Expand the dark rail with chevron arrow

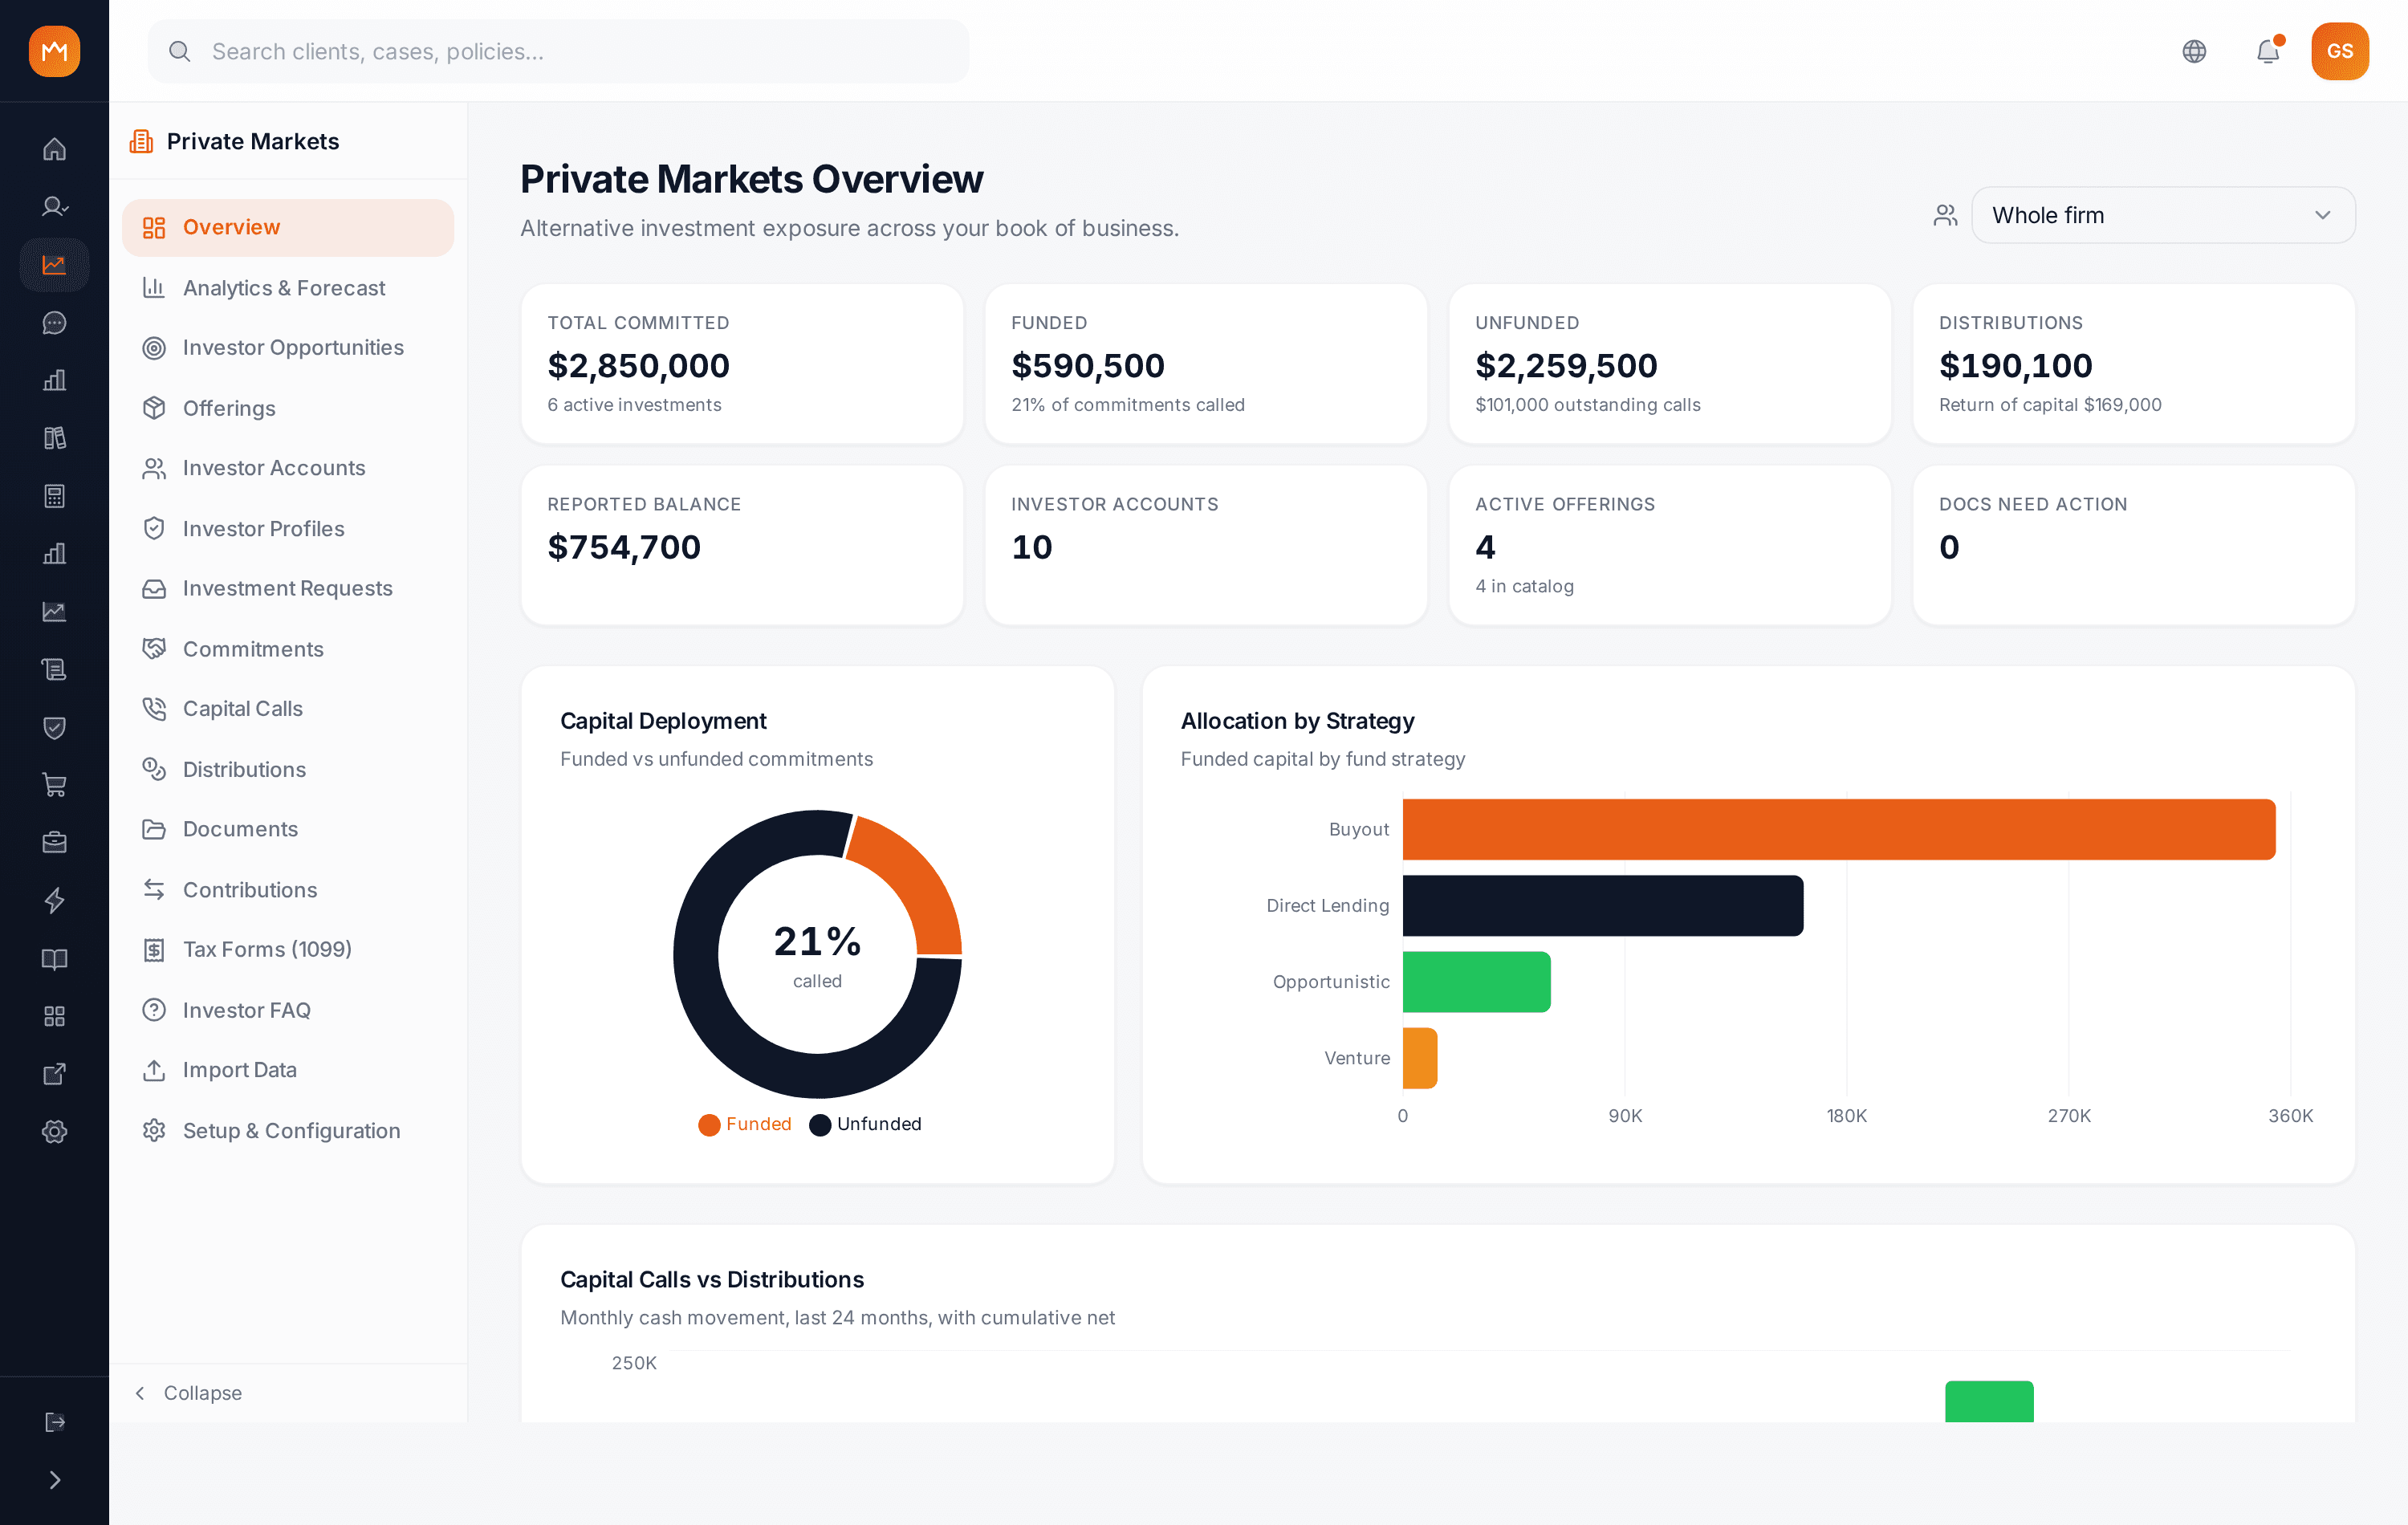[x=54, y=1480]
